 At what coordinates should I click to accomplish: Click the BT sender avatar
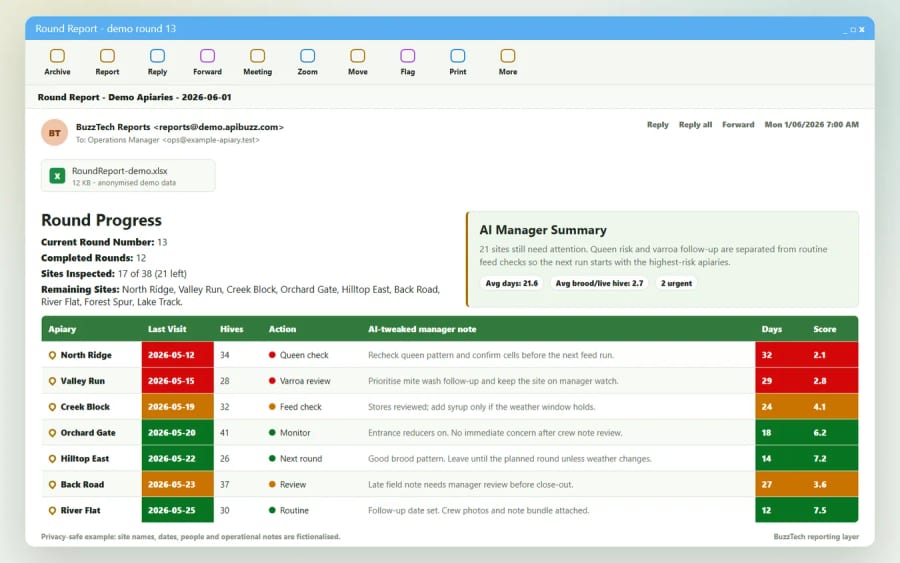55,133
